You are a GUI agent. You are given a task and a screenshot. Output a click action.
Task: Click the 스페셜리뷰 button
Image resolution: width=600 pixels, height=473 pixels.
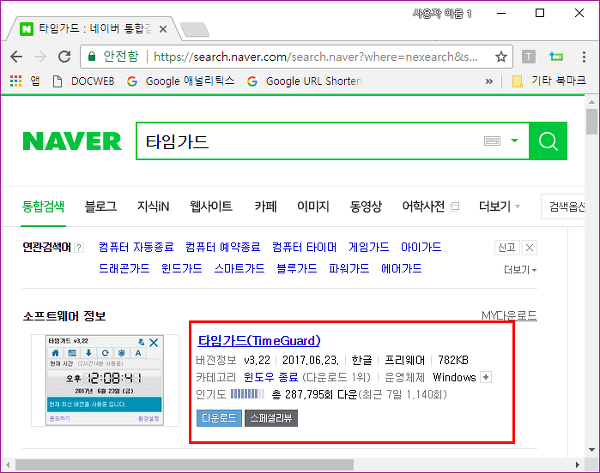271,418
